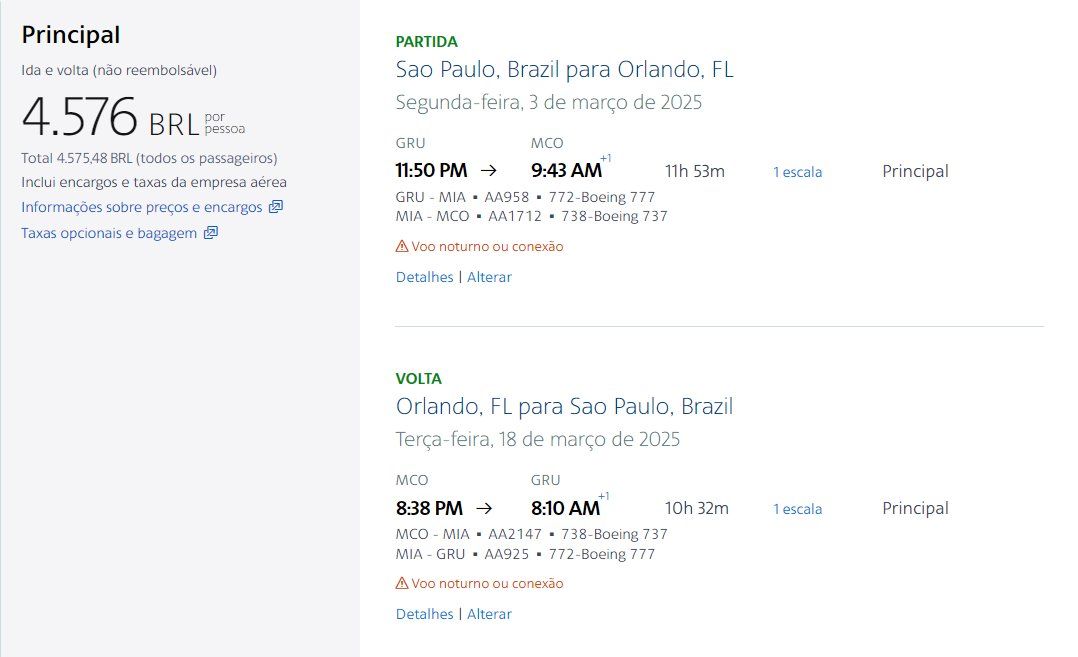1078x657 pixels.
Task: Click warning icon on return overnight flight
Action: (402, 583)
